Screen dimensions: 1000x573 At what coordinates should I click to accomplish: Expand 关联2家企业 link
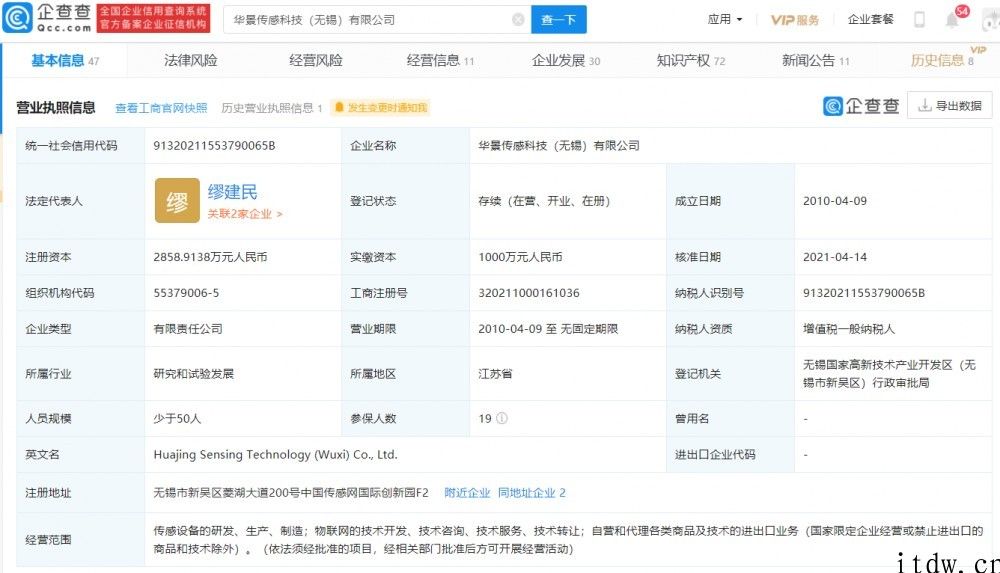pos(245,214)
